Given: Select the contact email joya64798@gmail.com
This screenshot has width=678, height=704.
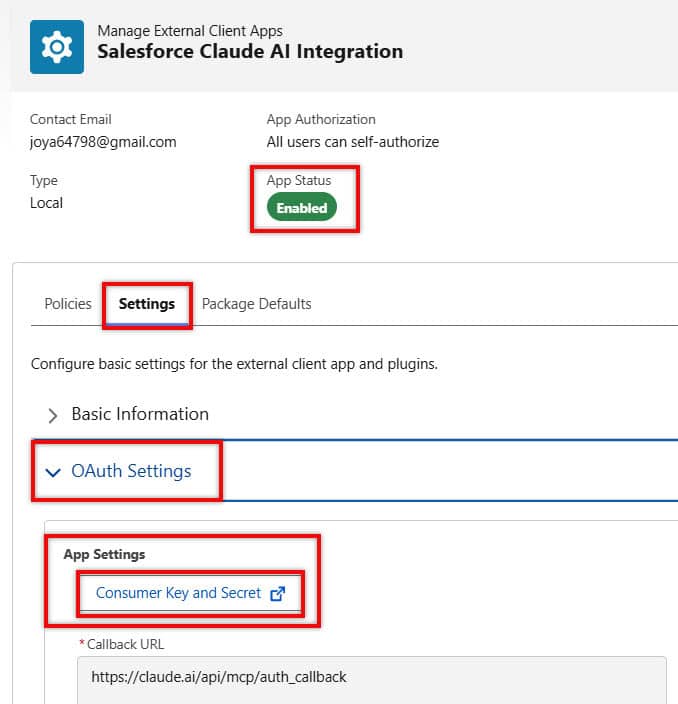Looking at the screenshot, I should (103, 142).
